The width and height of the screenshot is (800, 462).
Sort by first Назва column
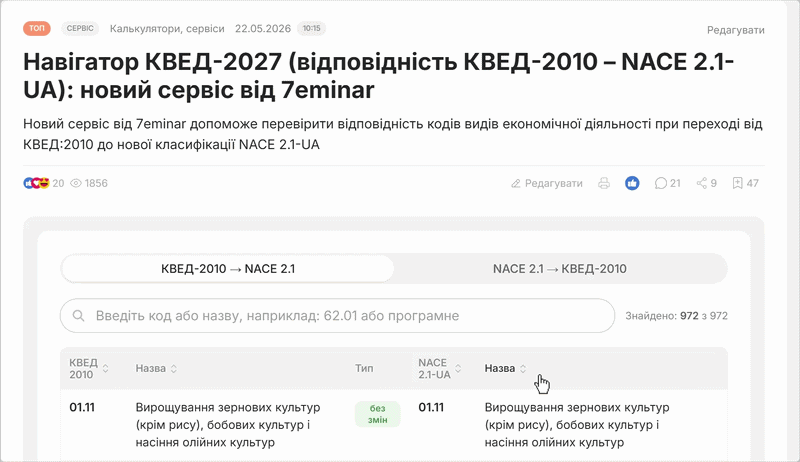click(x=156, y=368)
